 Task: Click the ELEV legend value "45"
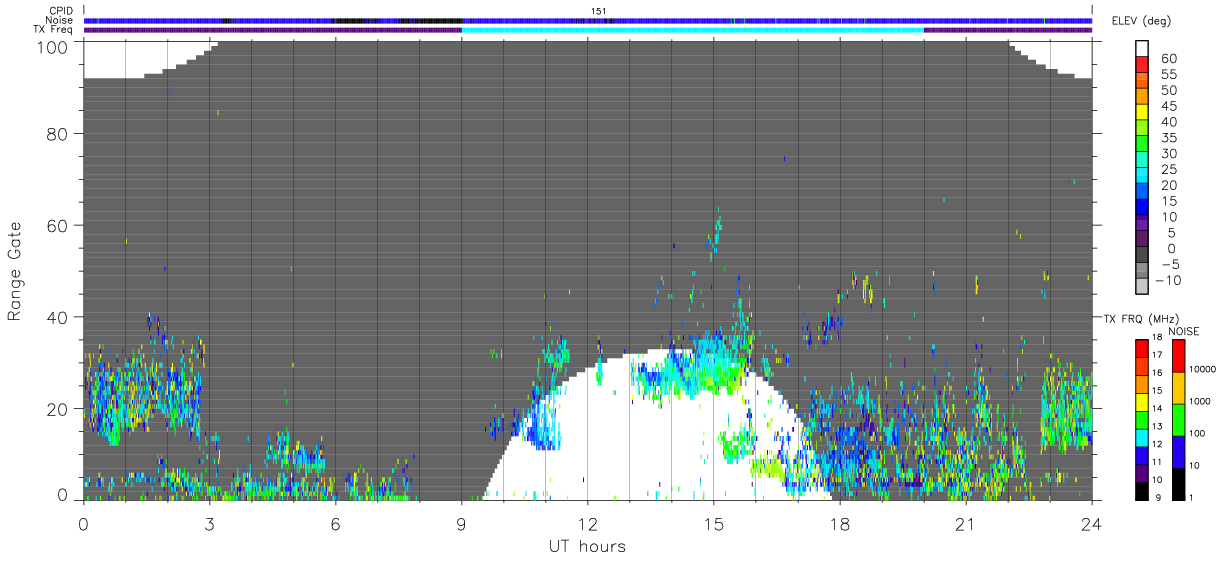(x=1170, y=106)
